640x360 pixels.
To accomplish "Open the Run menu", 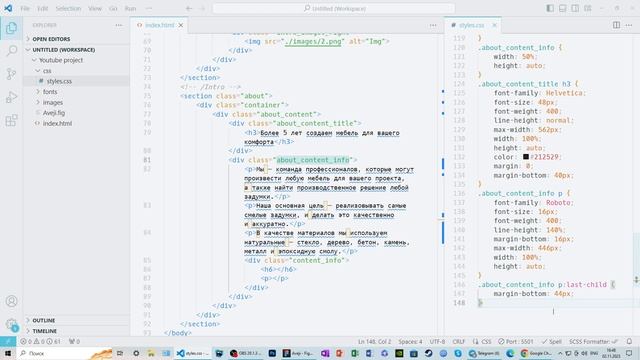I will [x=130, y=8].
